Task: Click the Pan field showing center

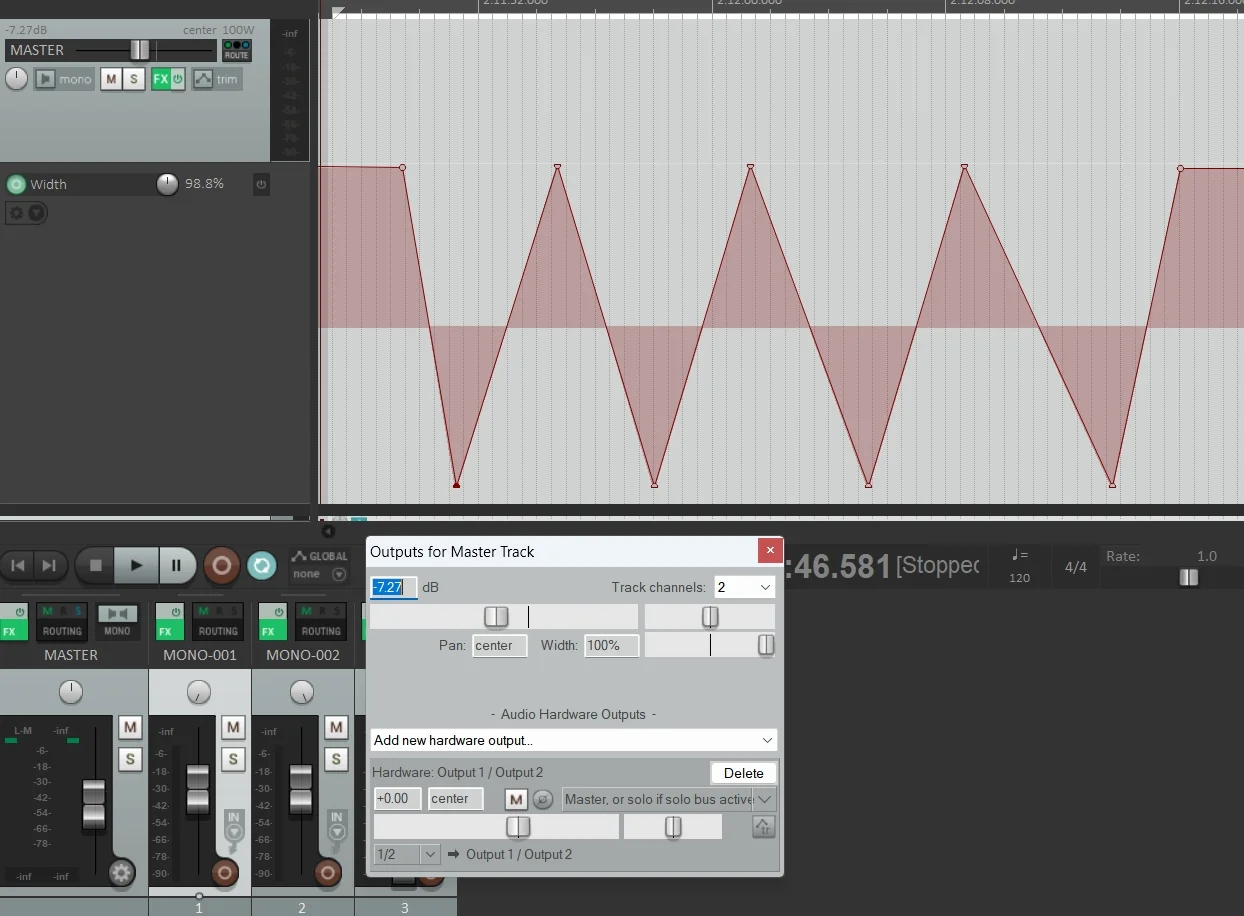Action: [500, 645]
